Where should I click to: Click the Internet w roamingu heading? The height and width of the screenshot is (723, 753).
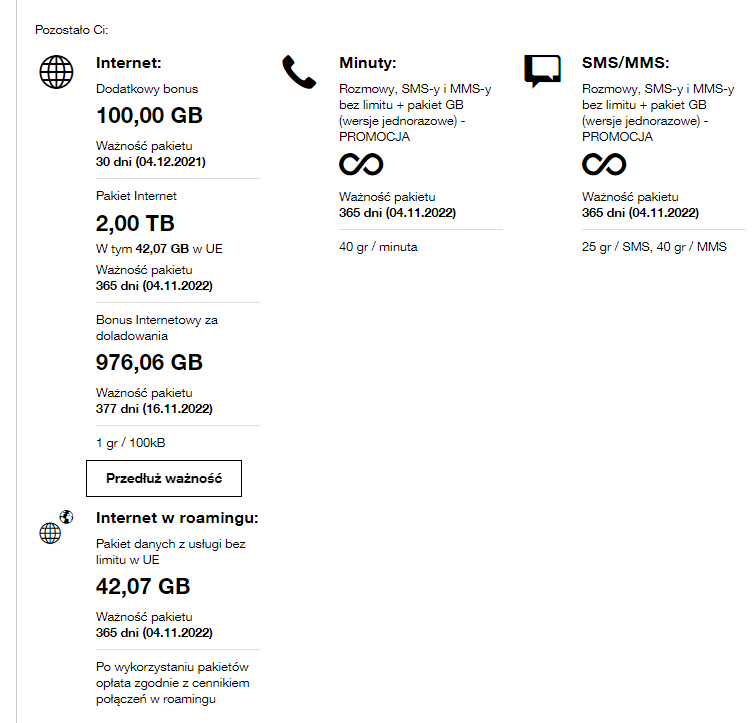coord(177,518)
